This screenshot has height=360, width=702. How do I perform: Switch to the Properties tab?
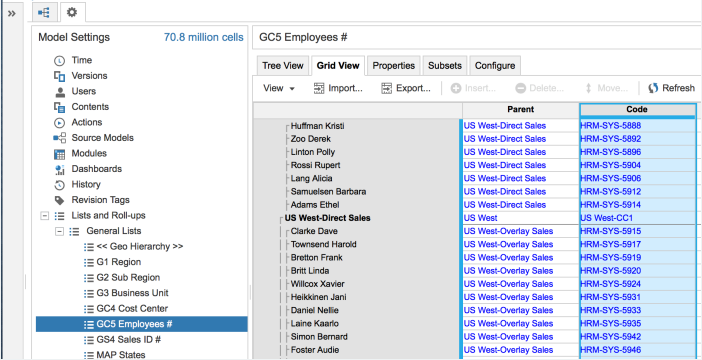pos(394,66)
